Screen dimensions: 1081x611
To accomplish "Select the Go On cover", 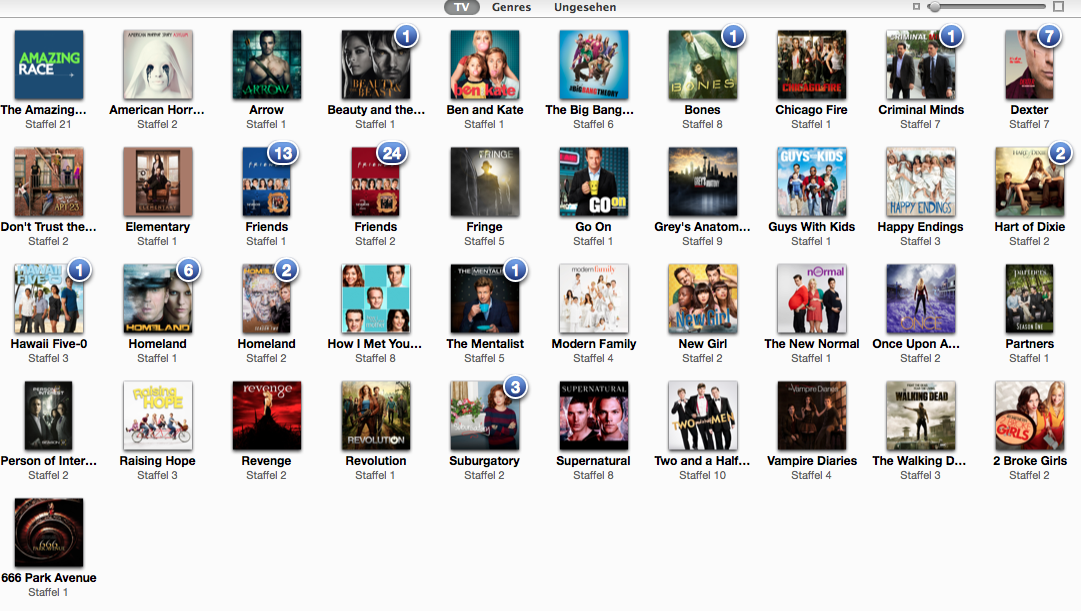I will [x=593, y=182].
